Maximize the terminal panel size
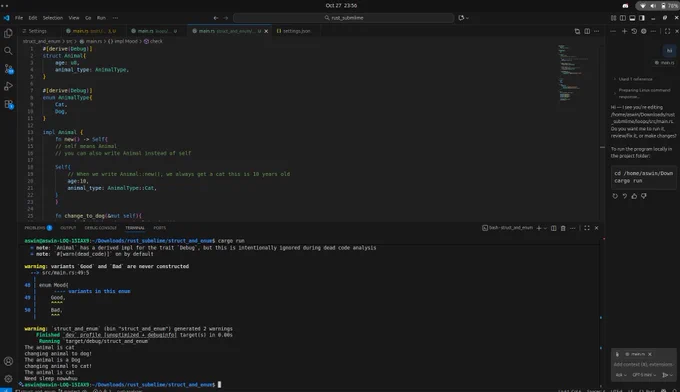The width and height of the screenshot is (680, 392). point(587,228)
